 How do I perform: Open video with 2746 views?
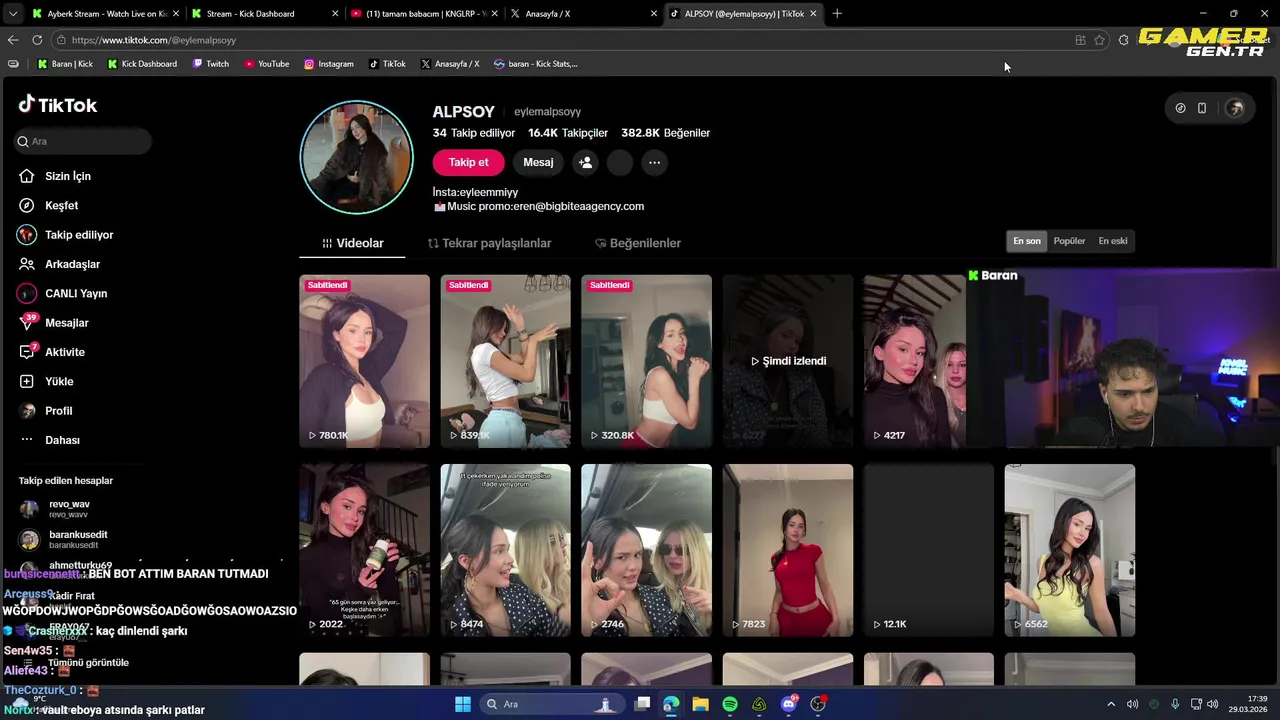(x=646, y=550)
